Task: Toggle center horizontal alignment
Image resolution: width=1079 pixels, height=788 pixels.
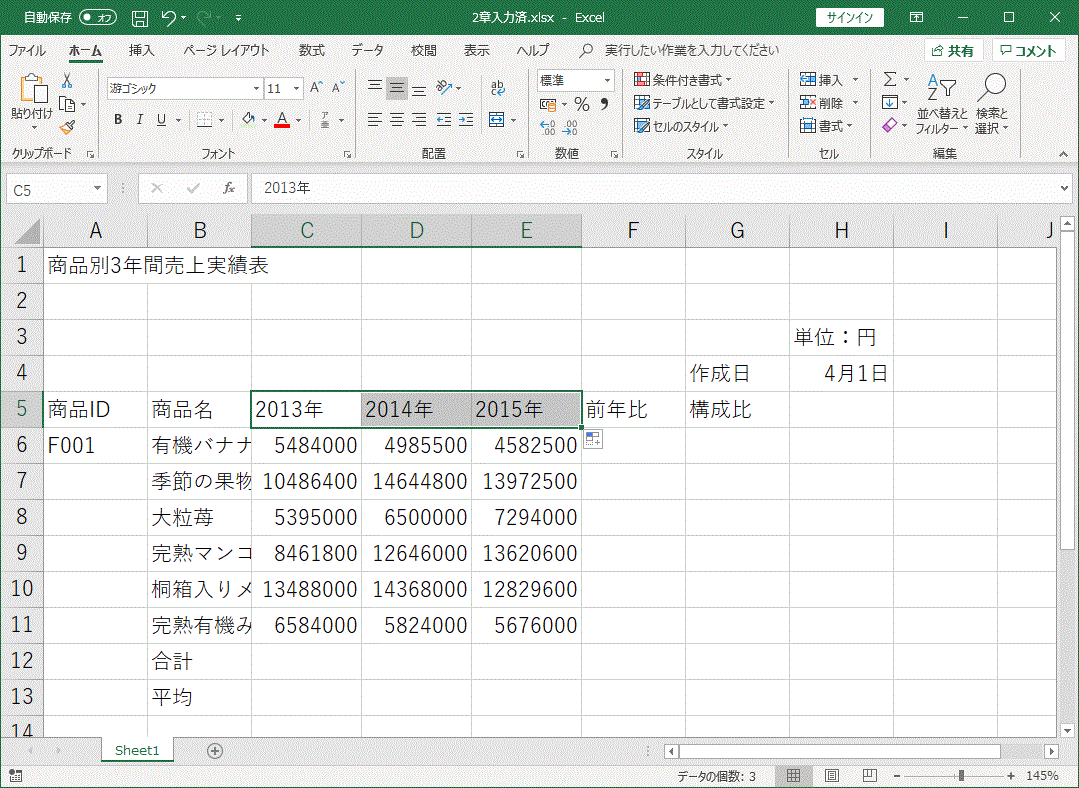Action: [x=397, y=120]
